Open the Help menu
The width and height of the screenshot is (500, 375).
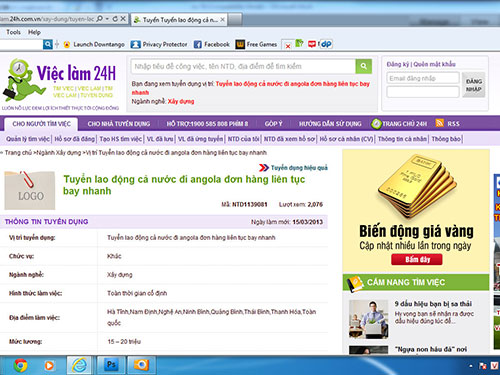[34, 32]
